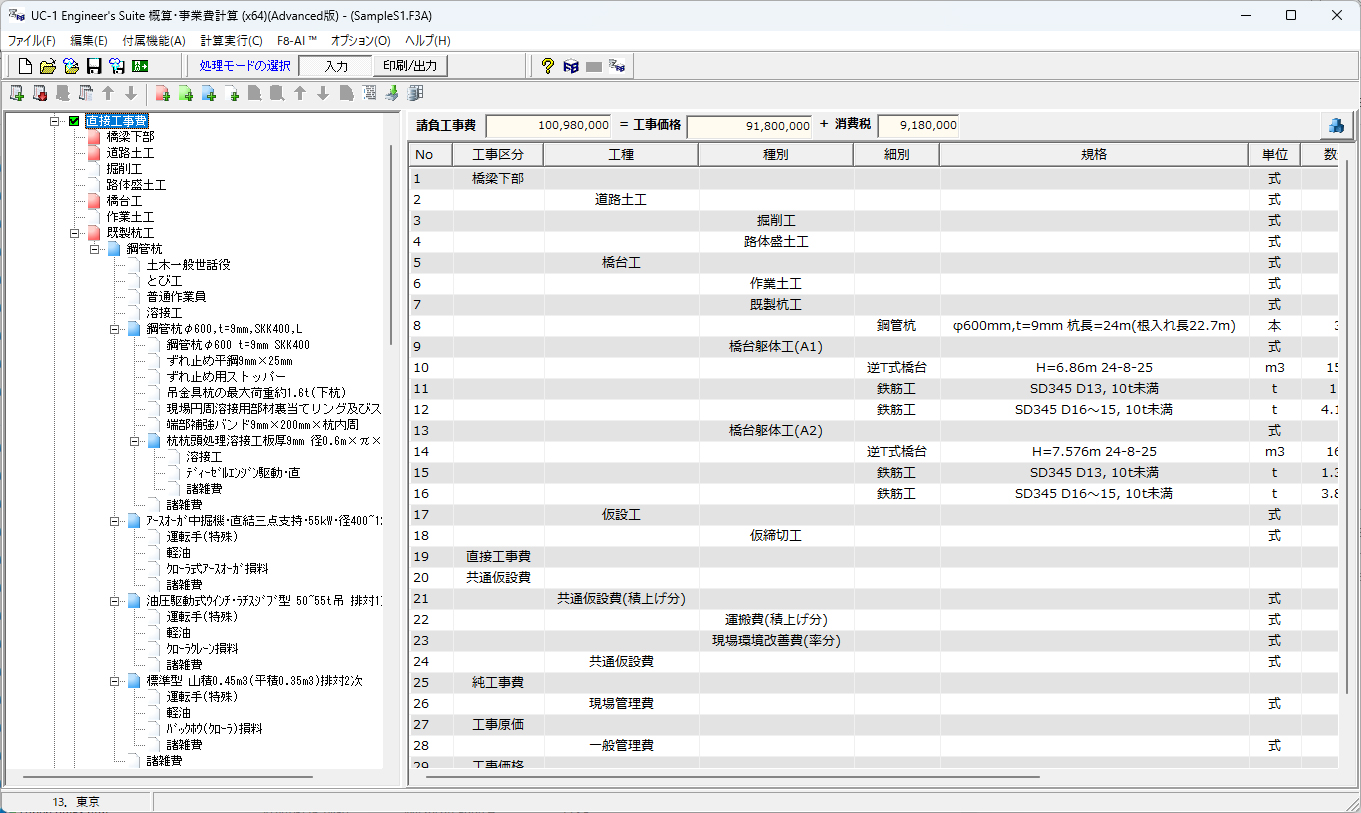
Task: Open the ファイル(F) menu
Action: coord(32,41)
